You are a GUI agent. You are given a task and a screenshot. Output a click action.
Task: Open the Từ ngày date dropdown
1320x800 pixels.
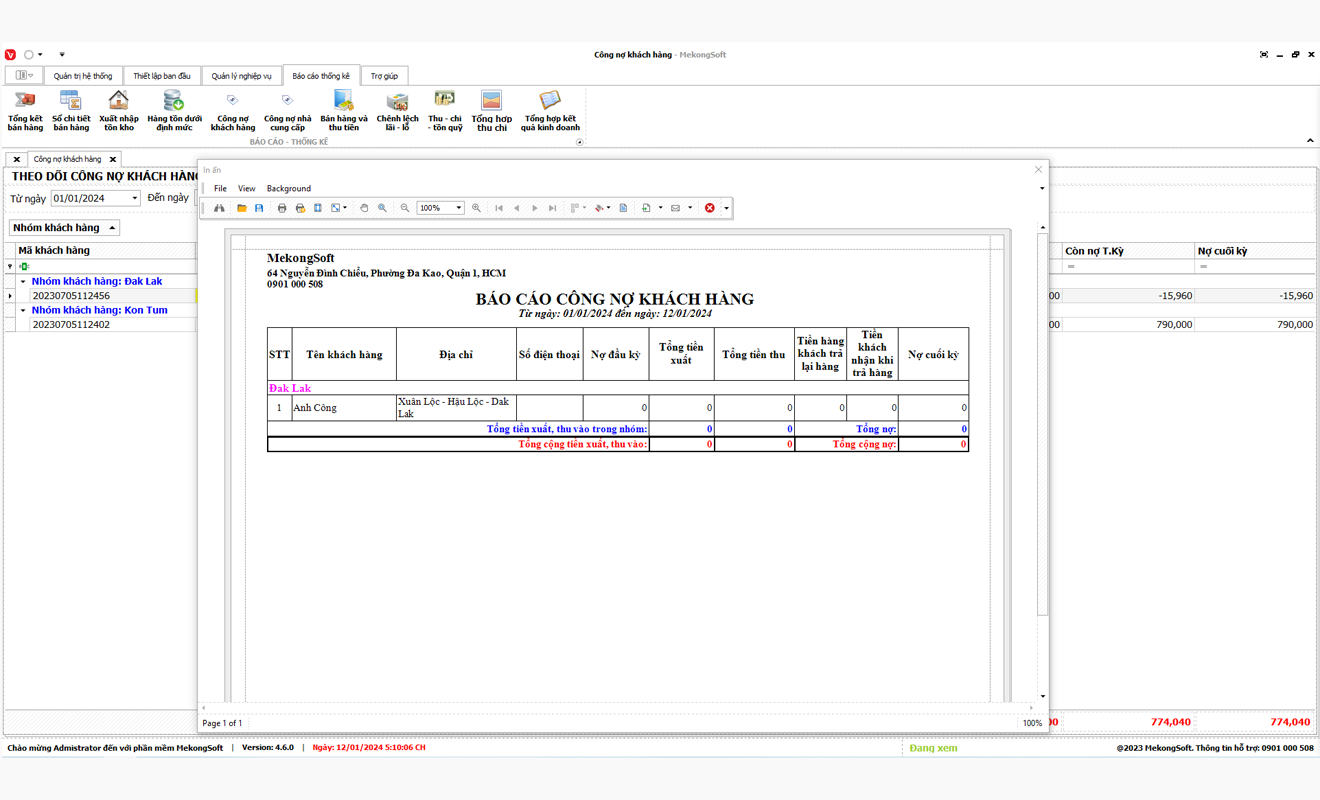[135, 198]
